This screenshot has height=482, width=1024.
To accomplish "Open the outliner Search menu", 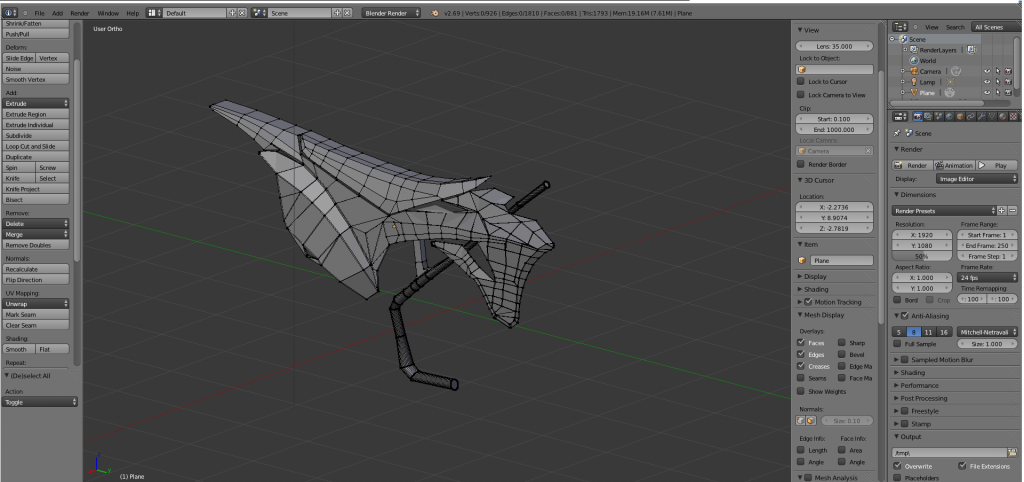I will coord(955,27).
